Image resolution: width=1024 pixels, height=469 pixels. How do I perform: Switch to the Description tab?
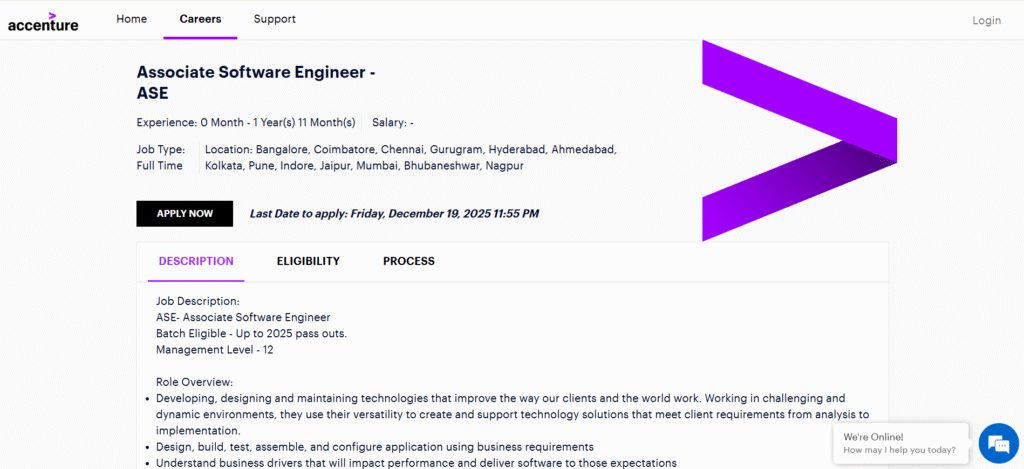point(196,261)
